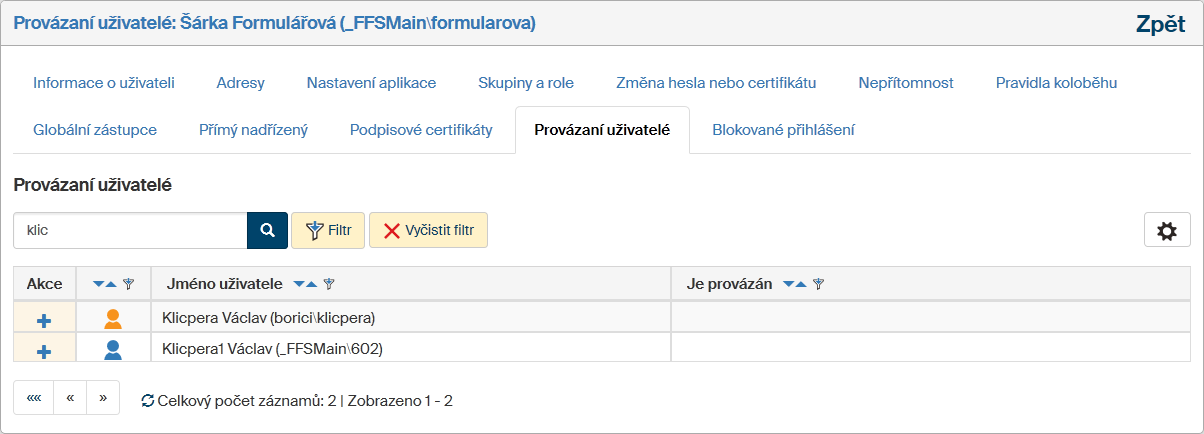Focus the search field containing "klic"
The height and width of the screenshot is (434, 1204).
(x=130, y=230)
